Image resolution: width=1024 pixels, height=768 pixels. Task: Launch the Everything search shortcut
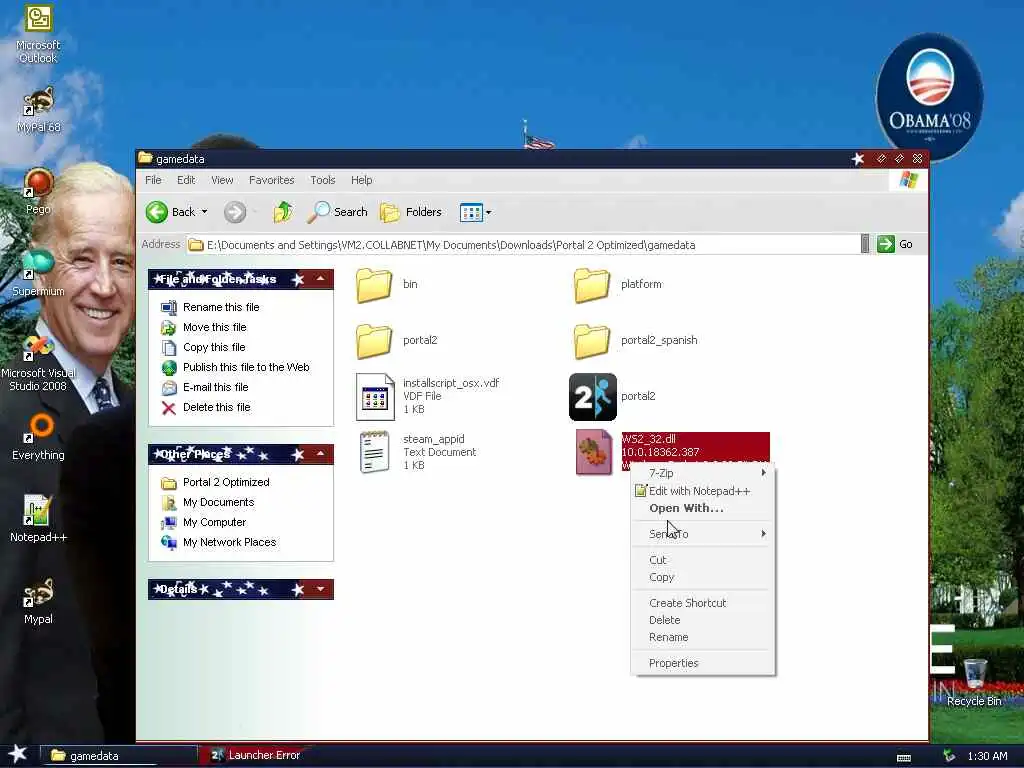[38, 436]
